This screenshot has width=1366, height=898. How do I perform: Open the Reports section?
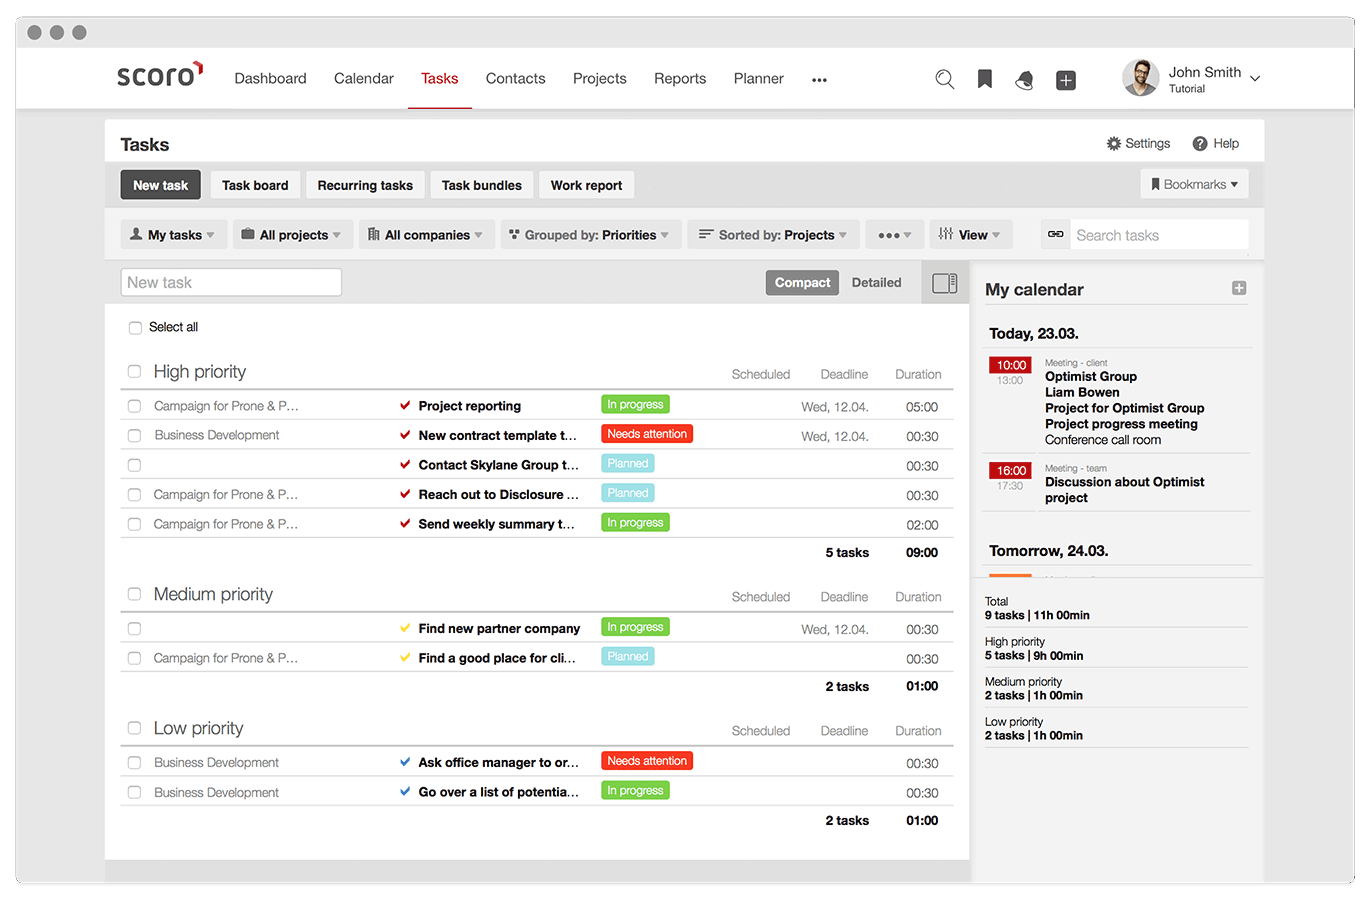[x=680, y=78]
